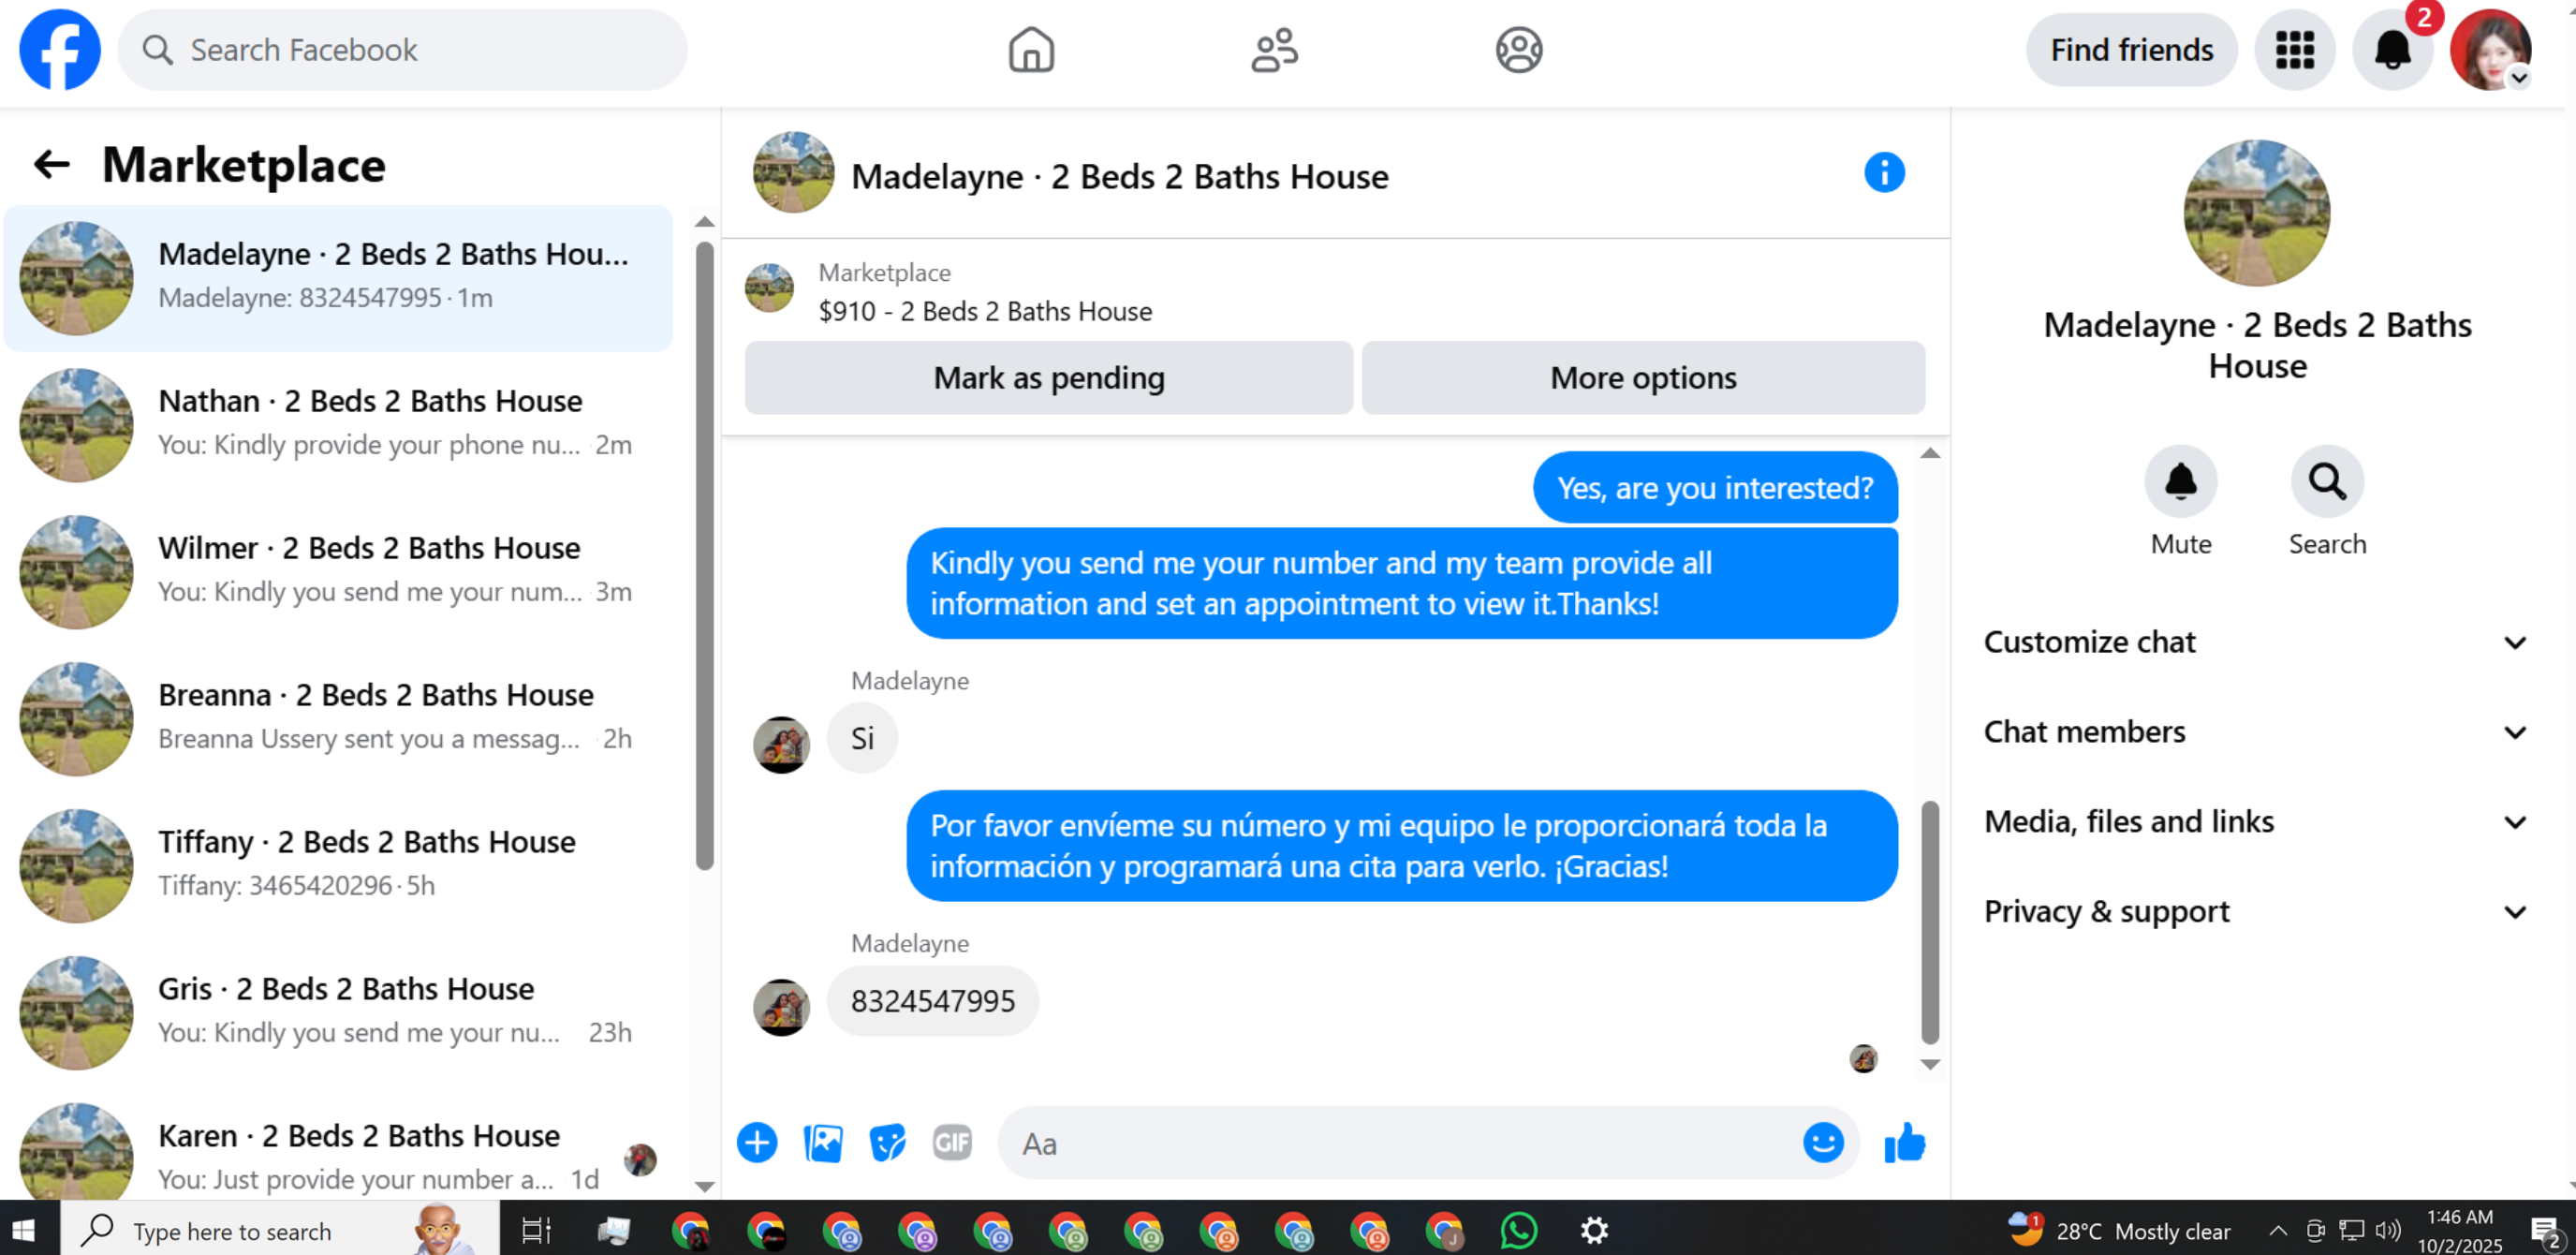Expand the Customize chat section

coord(2255,642)
